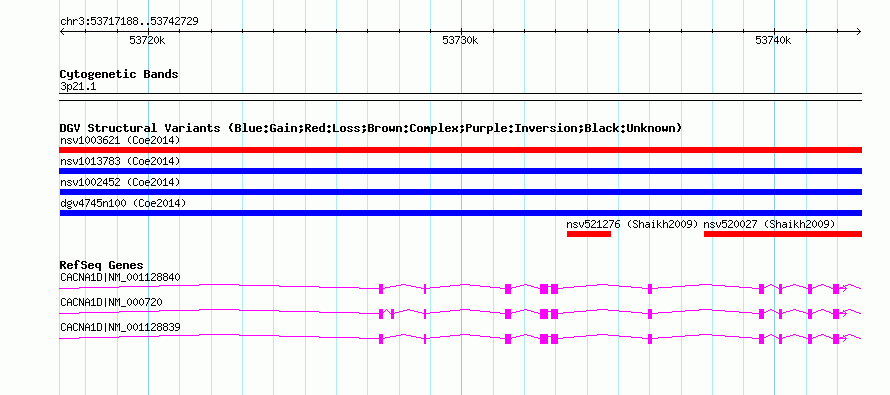
Task: Select the nsv520027 red loss bar
Action: point(783,234)
